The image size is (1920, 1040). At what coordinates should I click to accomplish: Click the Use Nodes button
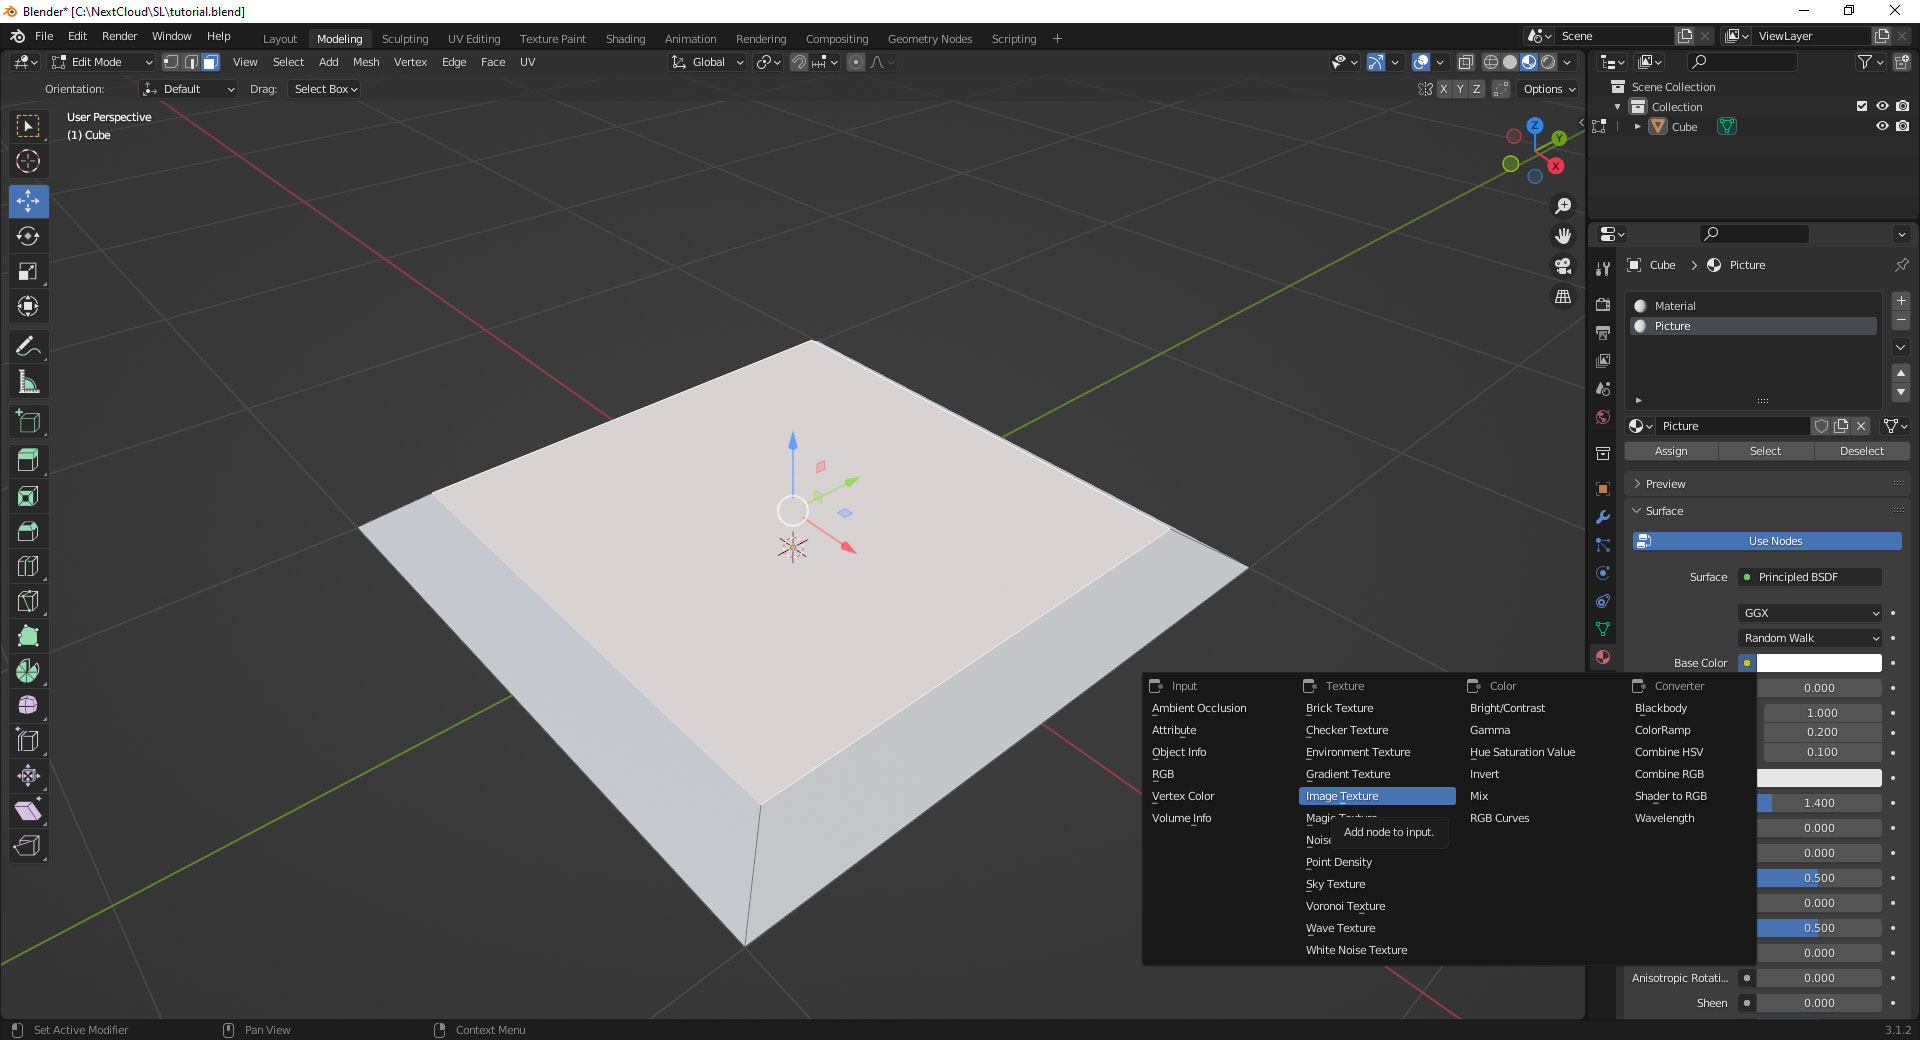1767,541
